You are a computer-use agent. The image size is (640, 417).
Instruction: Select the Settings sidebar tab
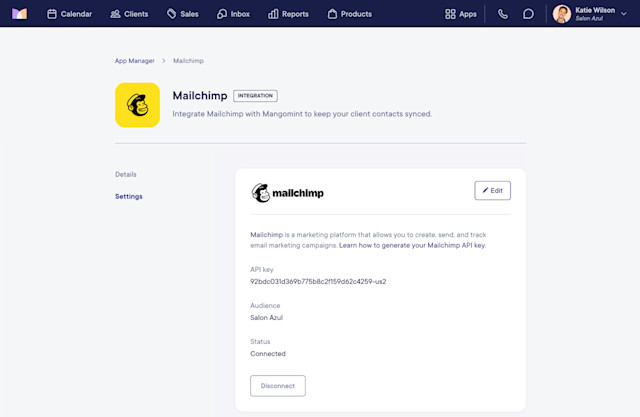pos(129,196)
